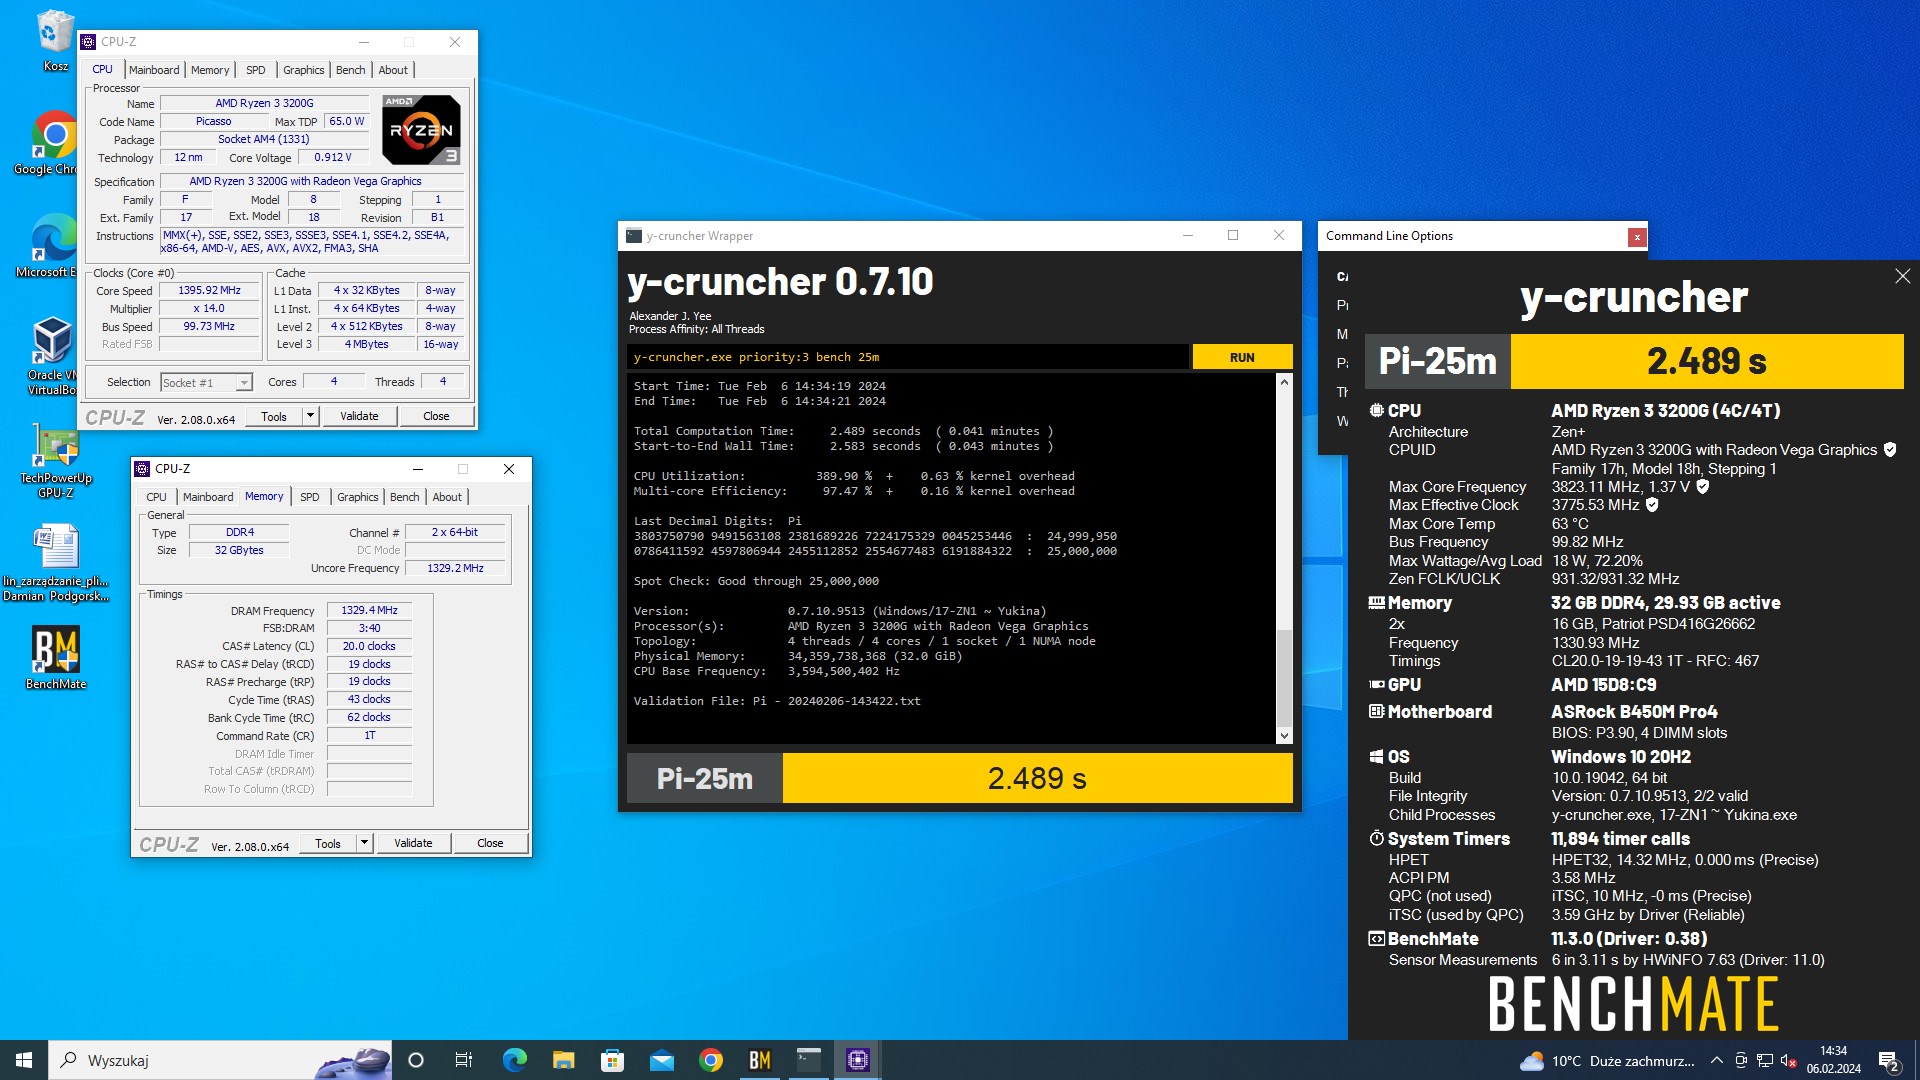Open Tools dropdown arrow in Memory CPU-Z window
This screenshot has width=1920, height=1080.
coord(365,843)
